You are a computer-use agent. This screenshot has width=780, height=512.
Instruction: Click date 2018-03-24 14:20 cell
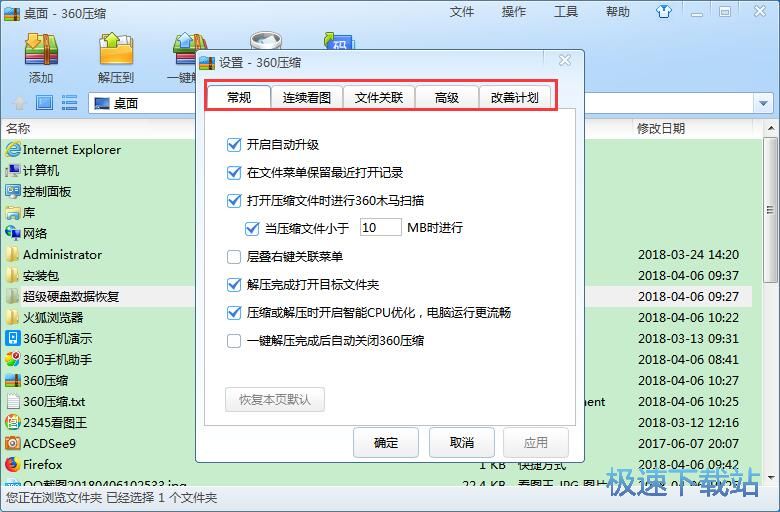pyautogui.click(x=688, y=255)
